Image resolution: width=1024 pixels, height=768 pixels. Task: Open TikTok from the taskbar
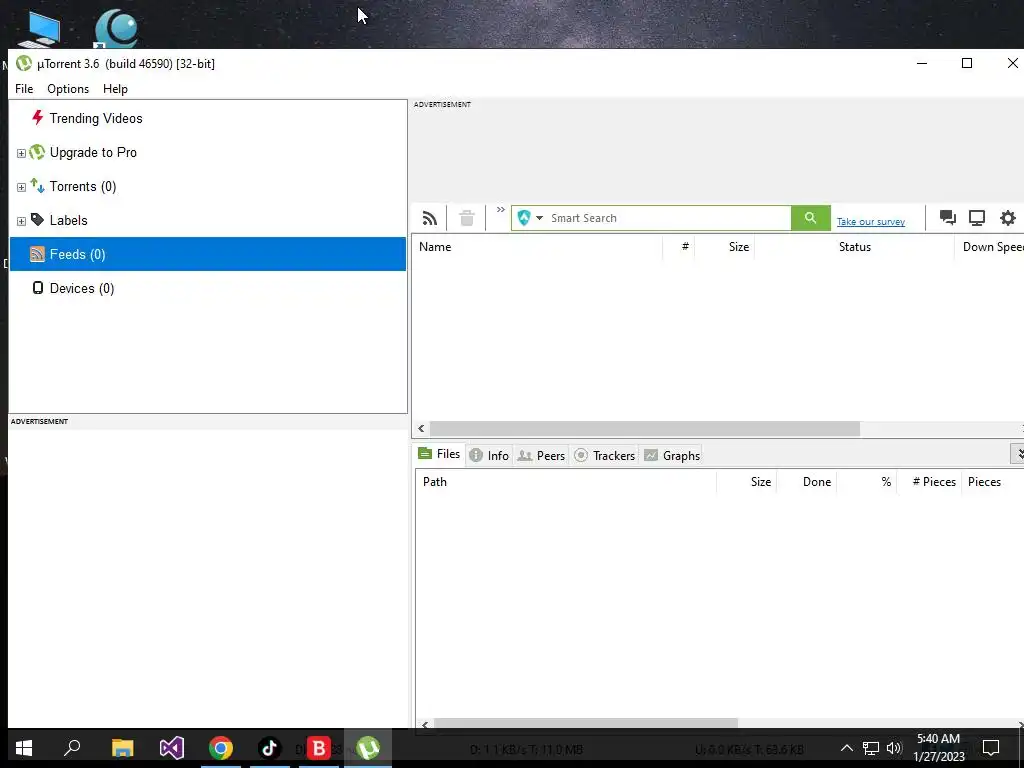coord(269,748)
